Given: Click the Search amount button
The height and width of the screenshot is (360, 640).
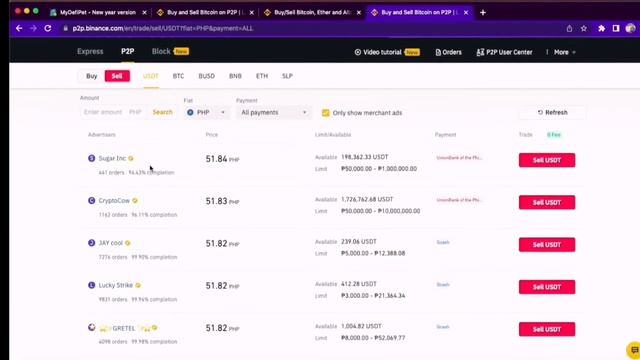Looking at the screenshot, I should click(162, 112).
